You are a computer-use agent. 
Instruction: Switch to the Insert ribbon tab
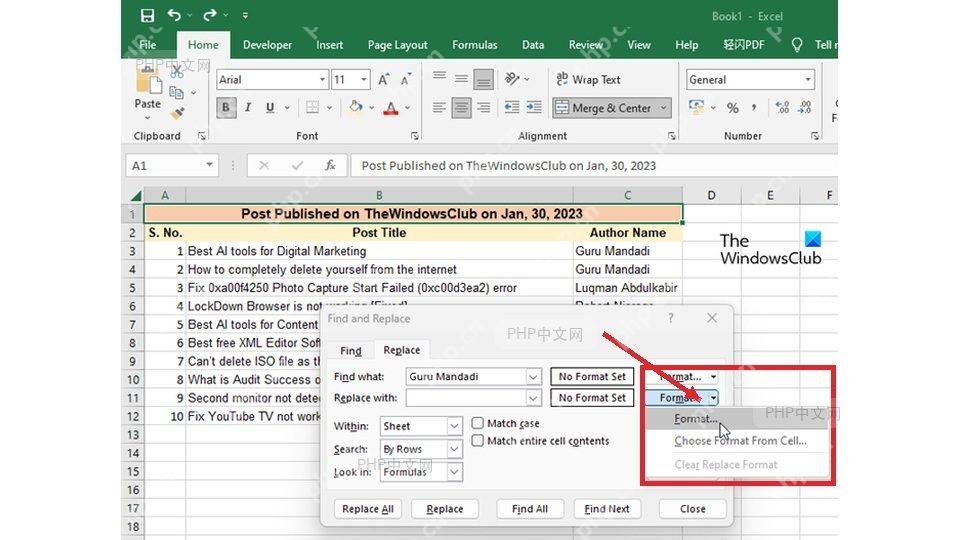tap(329, 45)
